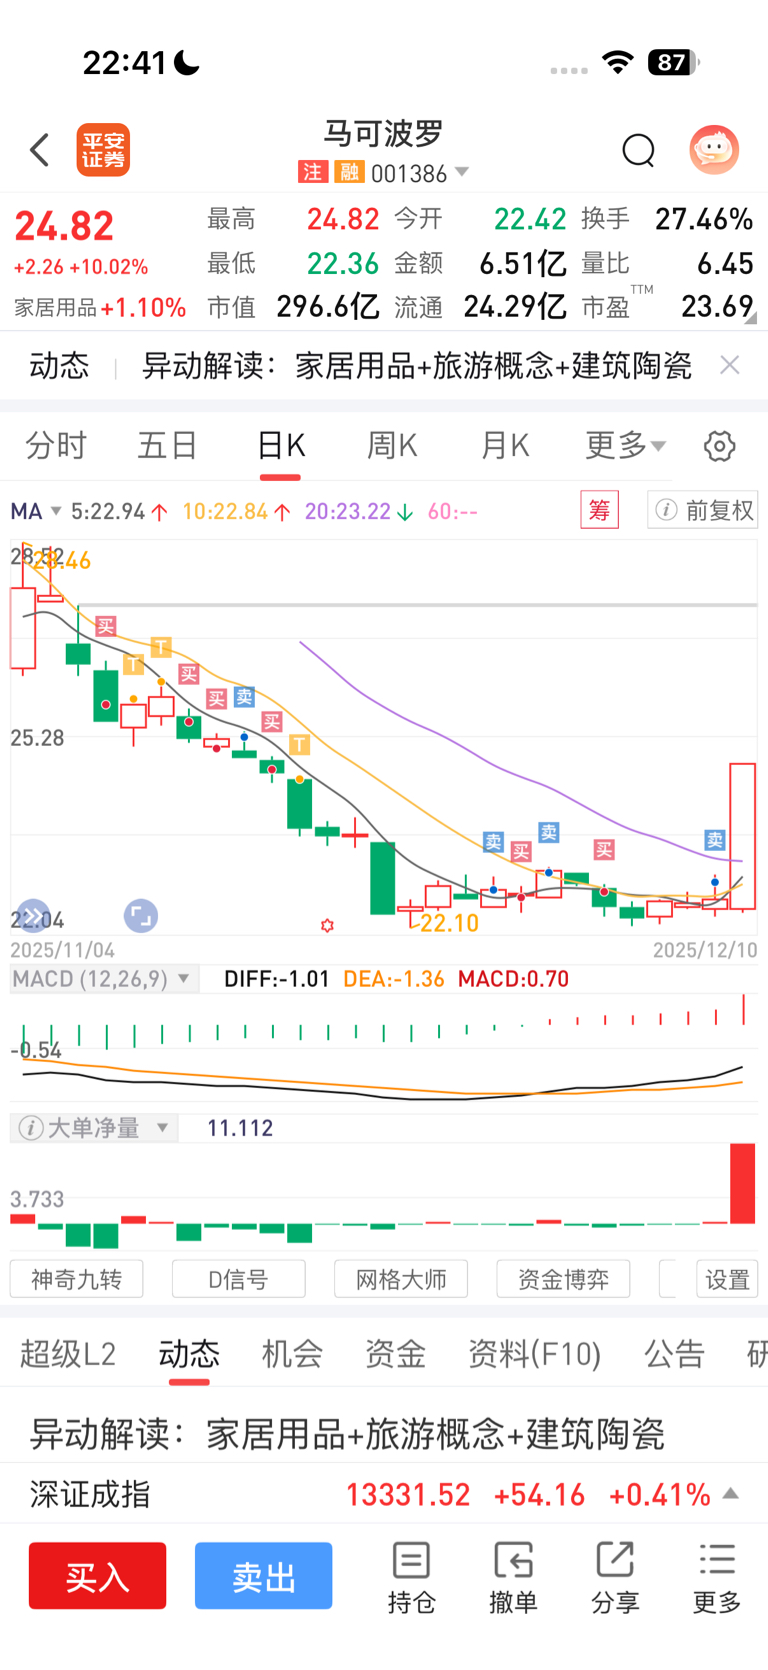
Task: Open the mascot avatar assistant icon
Action: [714, 150]
